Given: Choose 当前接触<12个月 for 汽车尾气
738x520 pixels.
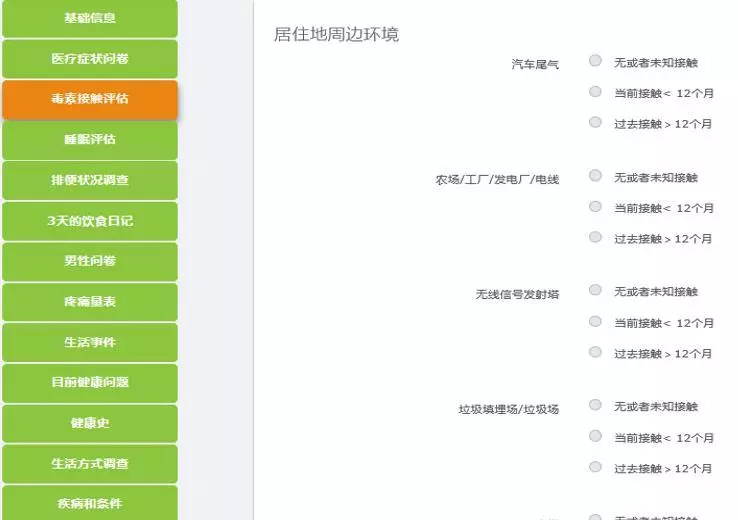Looking at the screenshot, I should pos(596,92).
